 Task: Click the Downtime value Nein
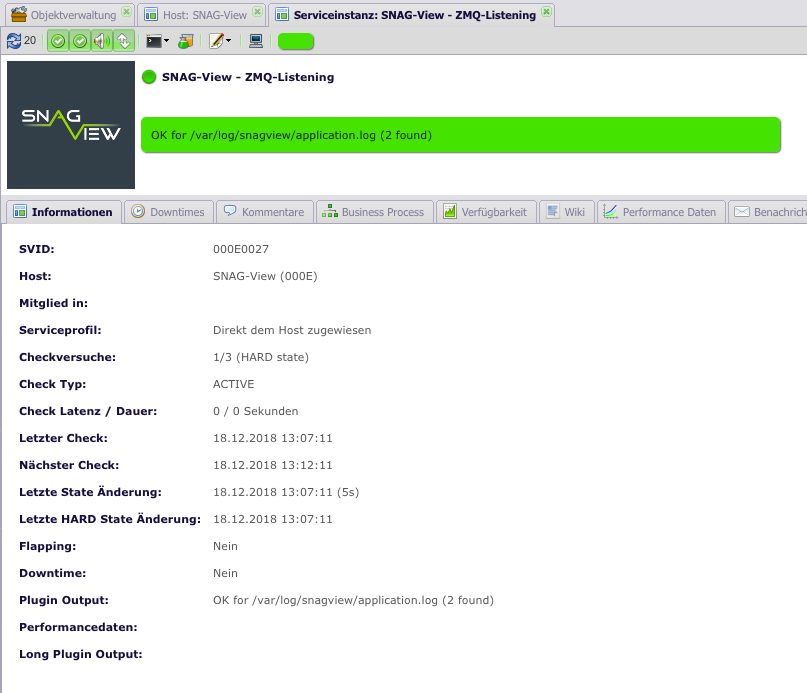[x=225, y=573]
